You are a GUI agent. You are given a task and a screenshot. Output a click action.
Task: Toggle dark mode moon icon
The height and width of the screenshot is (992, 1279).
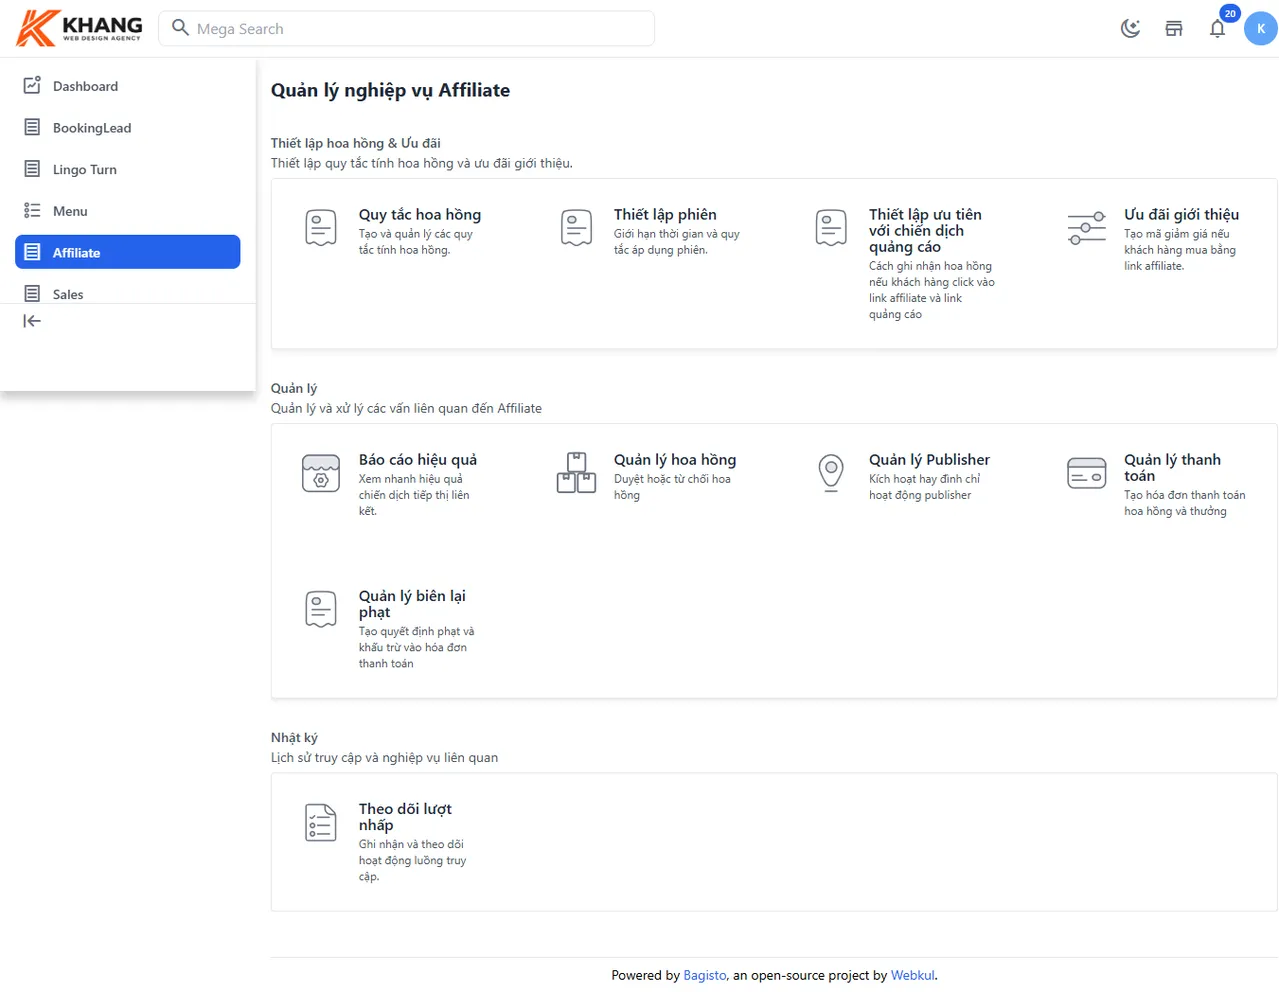point(1130,28)
